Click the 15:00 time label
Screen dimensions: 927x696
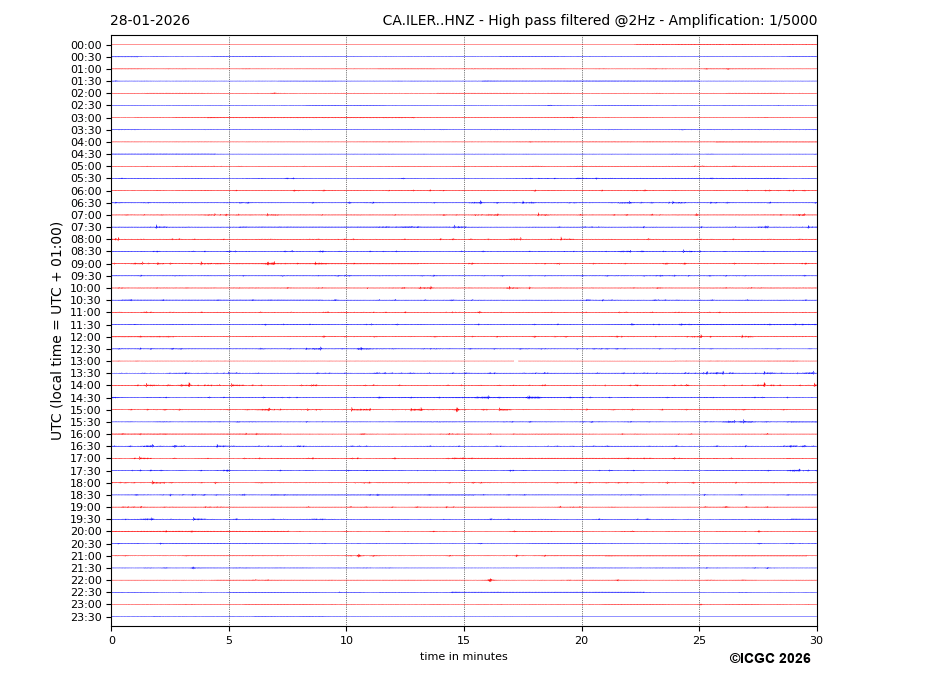[86, 410]
